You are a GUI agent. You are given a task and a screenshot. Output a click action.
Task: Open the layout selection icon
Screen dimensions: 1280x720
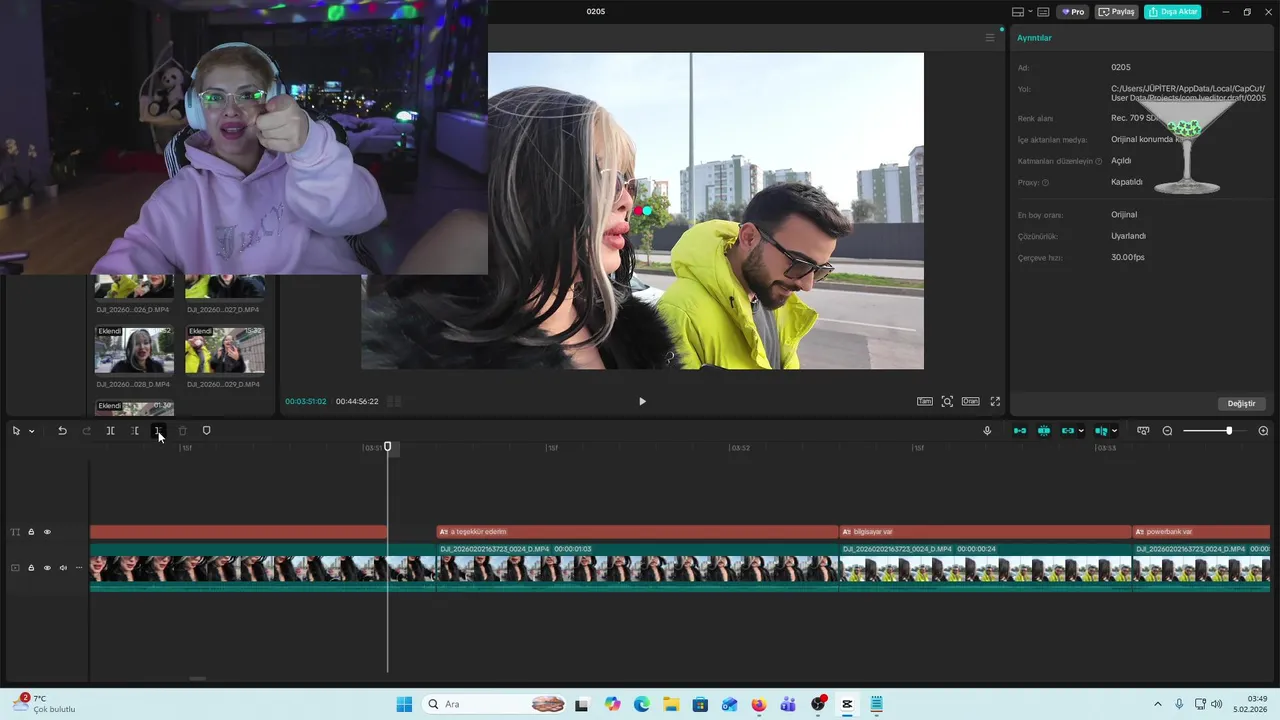[1018, 12]
